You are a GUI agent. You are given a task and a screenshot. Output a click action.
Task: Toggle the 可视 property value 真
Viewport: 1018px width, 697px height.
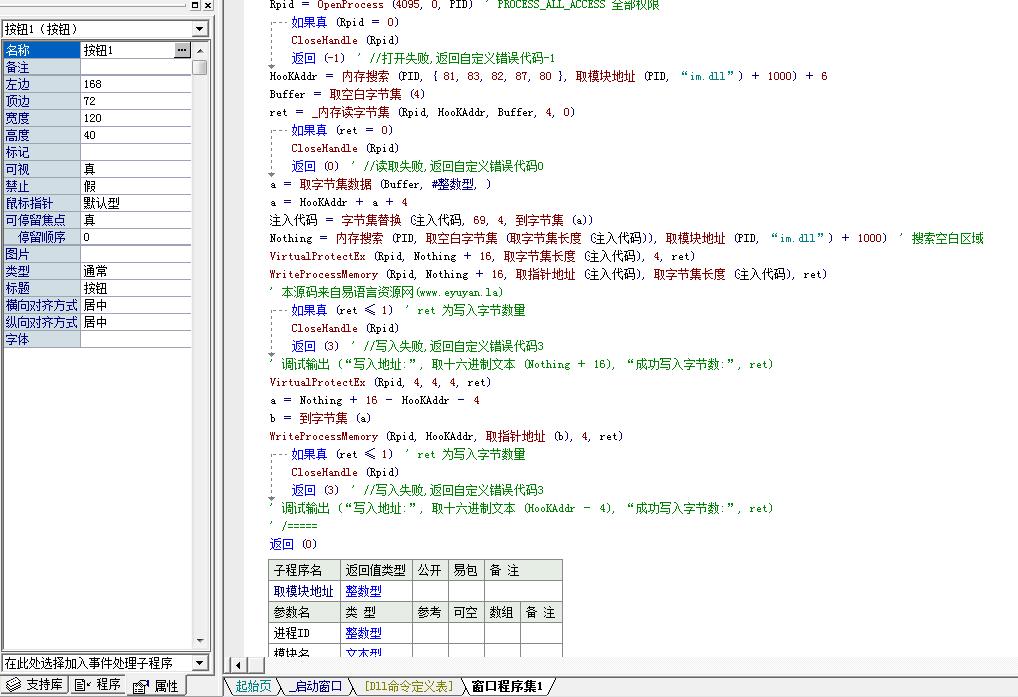click(x=136, y=169)
